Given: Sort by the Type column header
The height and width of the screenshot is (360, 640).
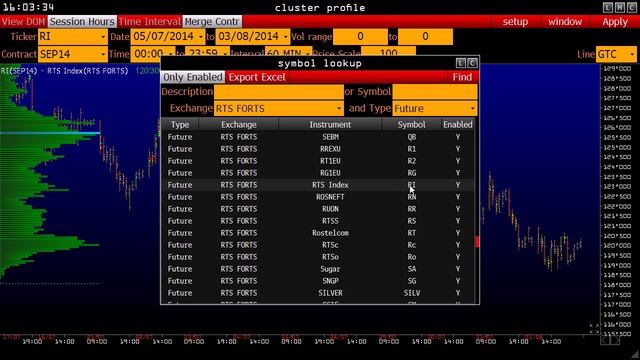Looking at the screenshot, I should (180, 124).
